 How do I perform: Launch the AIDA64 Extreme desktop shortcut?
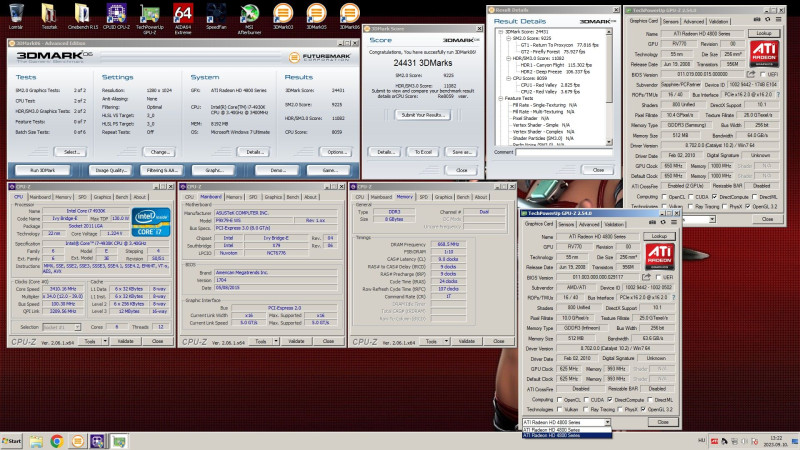coord(183,18)
